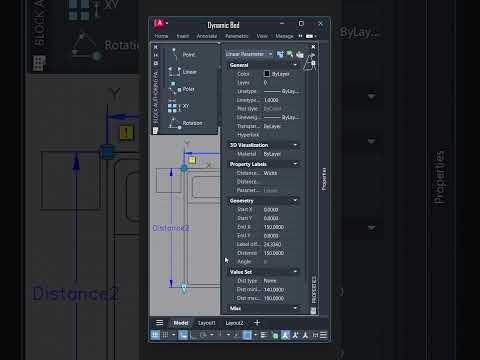Click the Distance2 parameter label
This screenshot has width=480, height=360.
tap(171, 228)
